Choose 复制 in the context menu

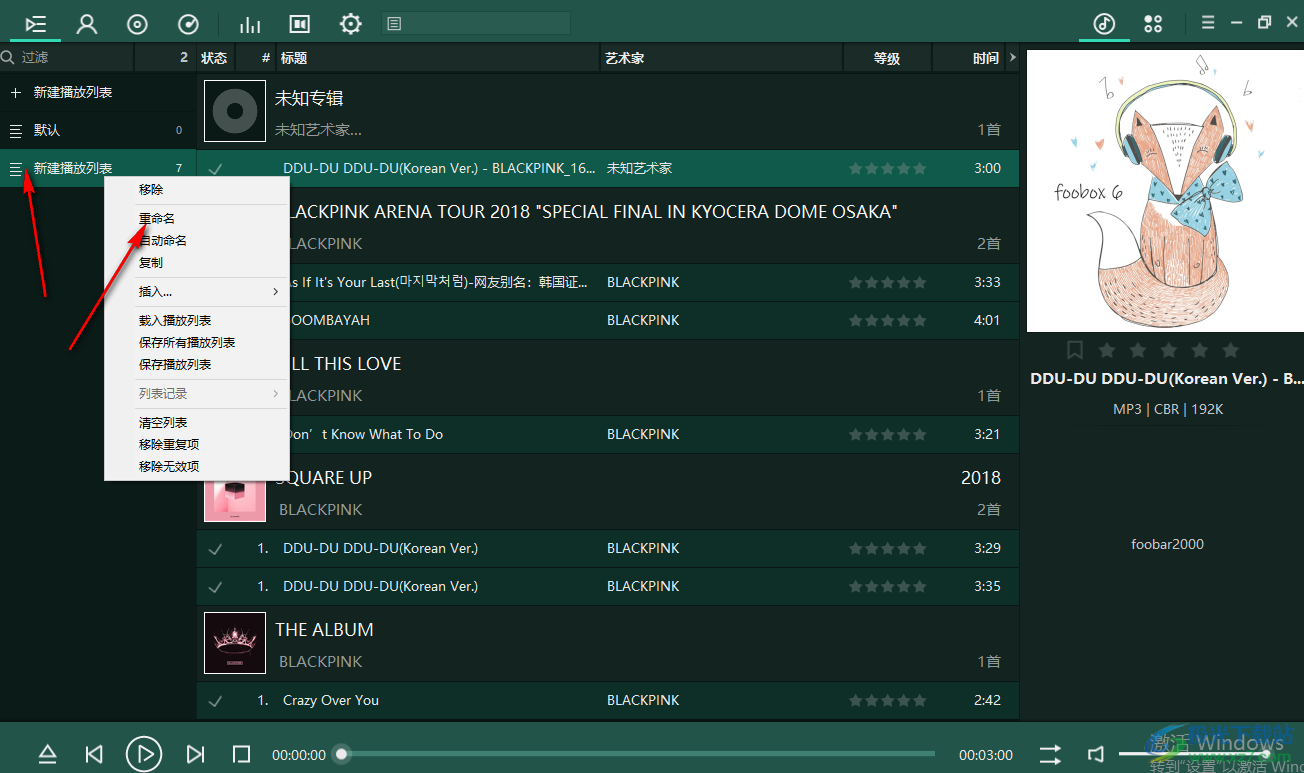click(x=151, y=262)
